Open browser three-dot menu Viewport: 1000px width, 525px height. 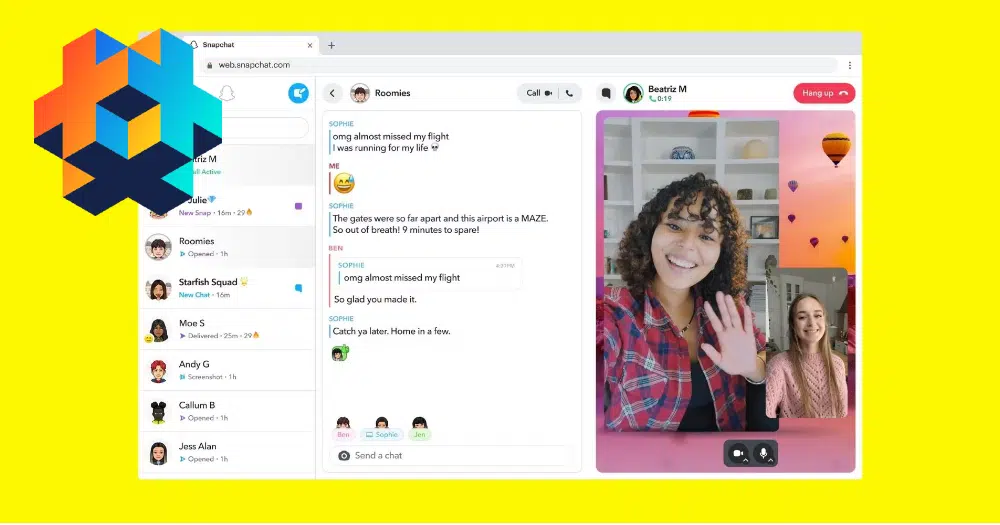click(849, 65)
